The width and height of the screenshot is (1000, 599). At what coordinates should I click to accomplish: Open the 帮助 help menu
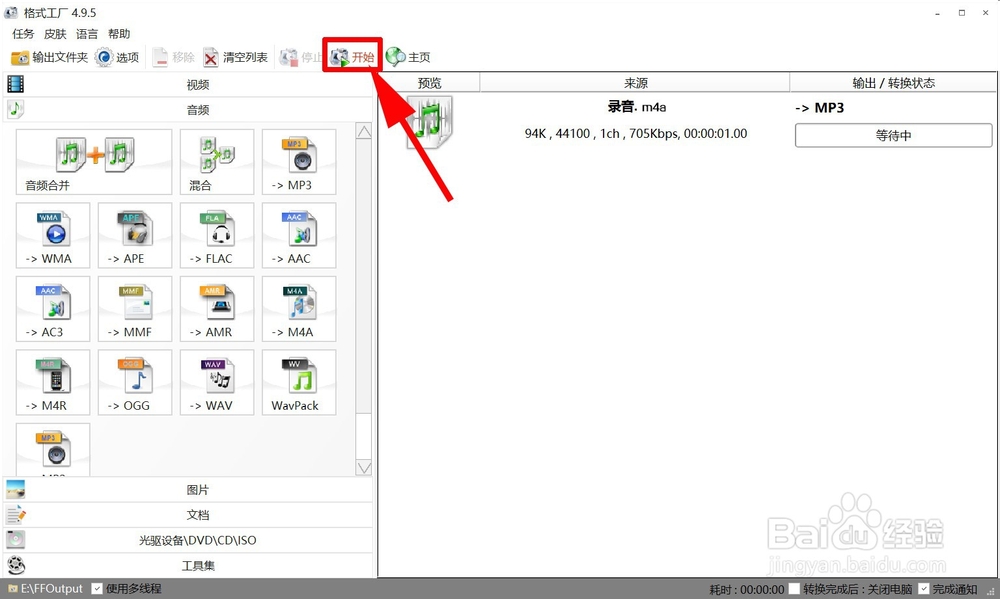pos(119,34)
